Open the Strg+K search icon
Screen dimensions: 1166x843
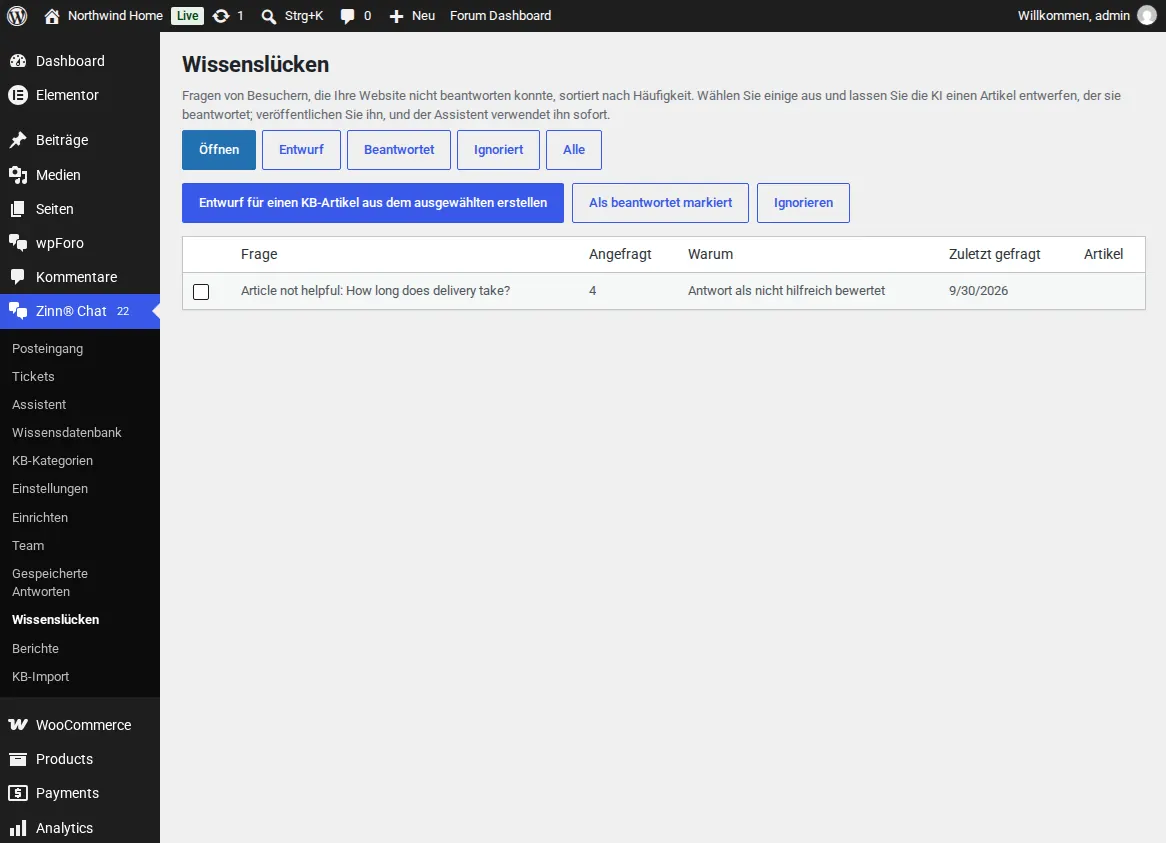coord(268,16)
